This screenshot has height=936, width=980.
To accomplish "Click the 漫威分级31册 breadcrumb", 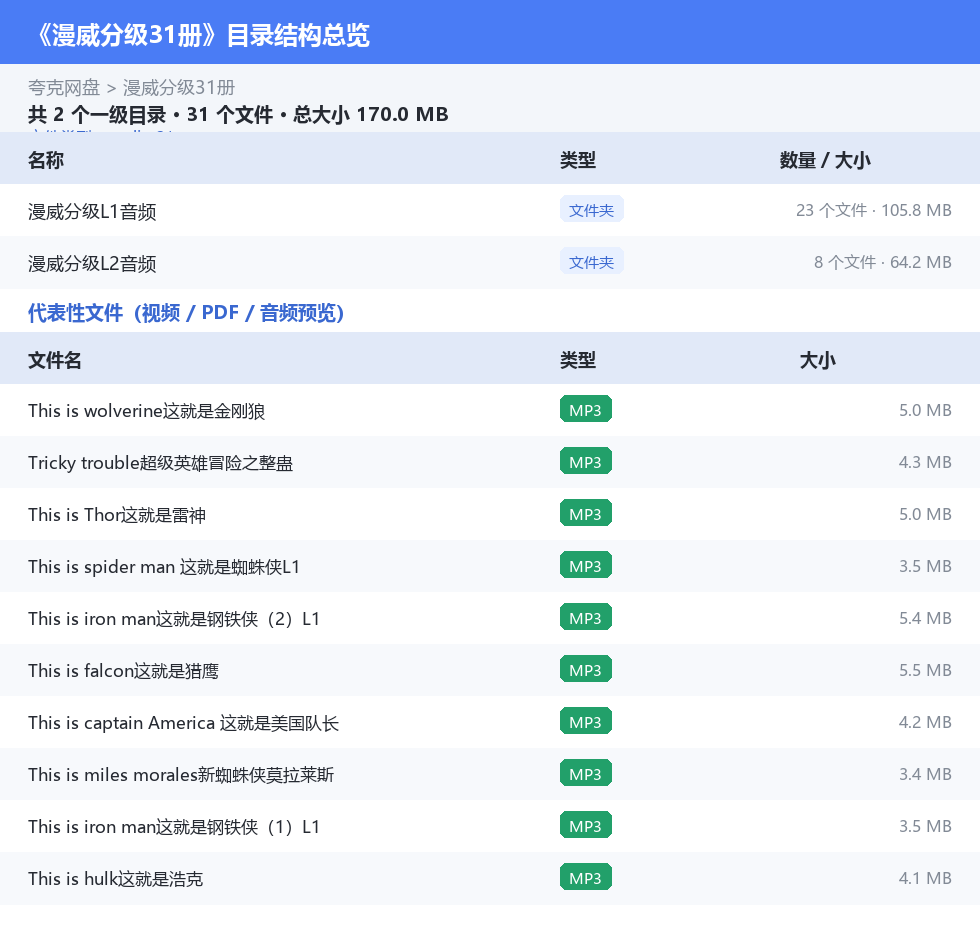I will (x=179, y=87).
